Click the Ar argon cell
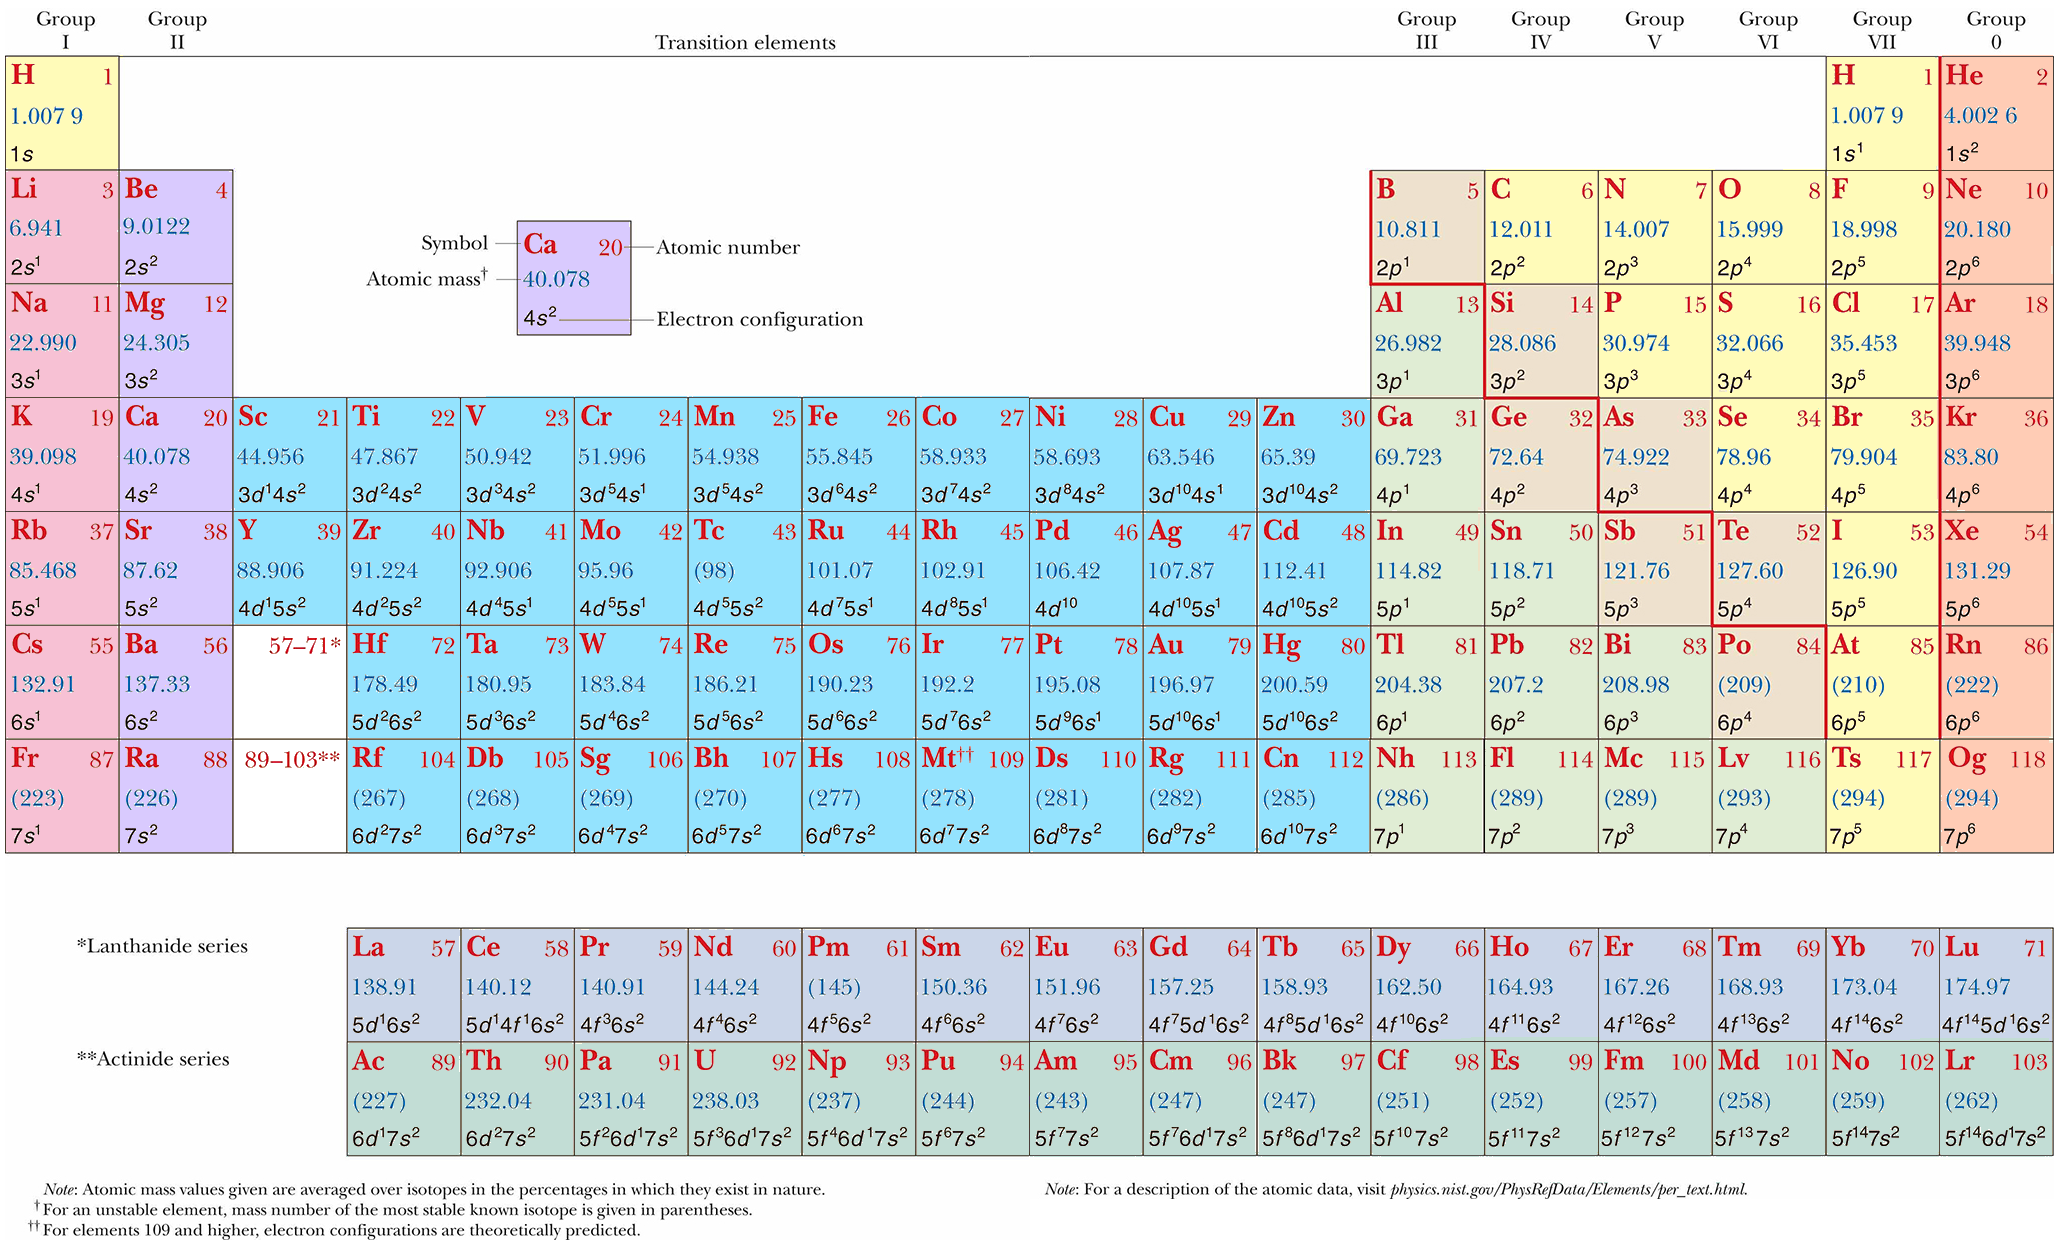 pos(1997,341)
